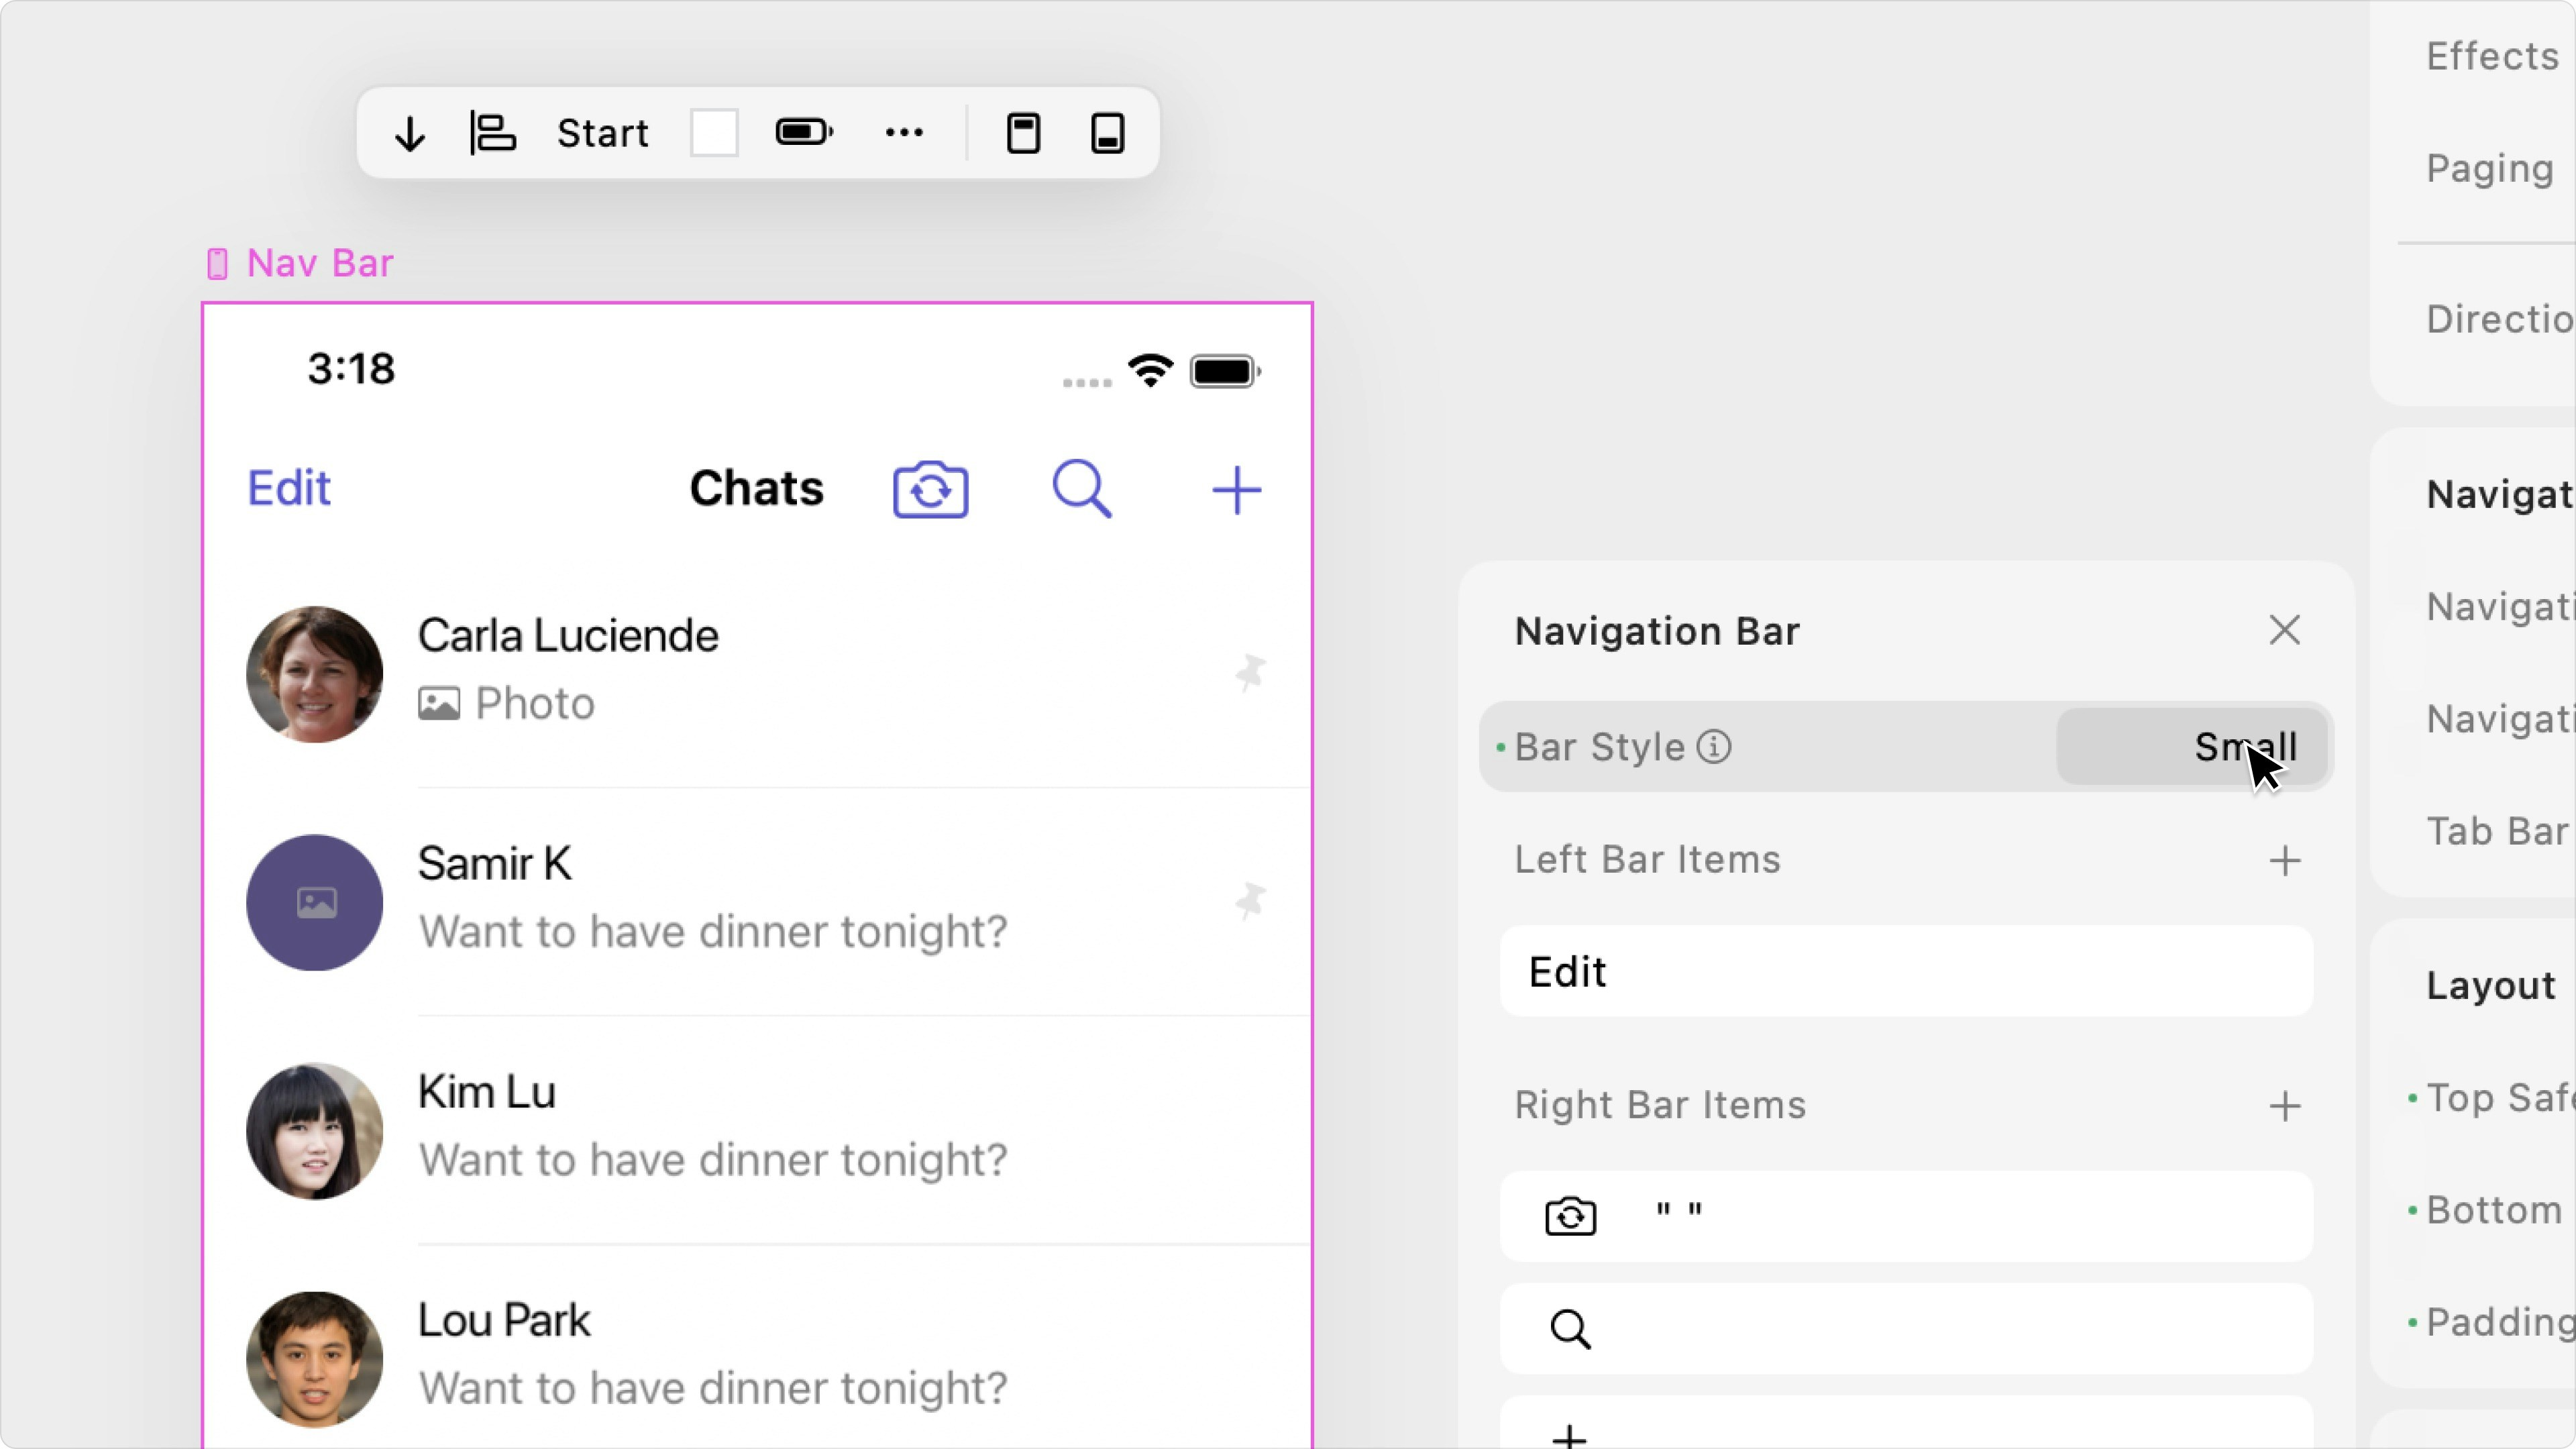Screen dimensions: 2576x1449
Task: Click the status bar battery icon in toolbar
Action: [x=804, y=133]
